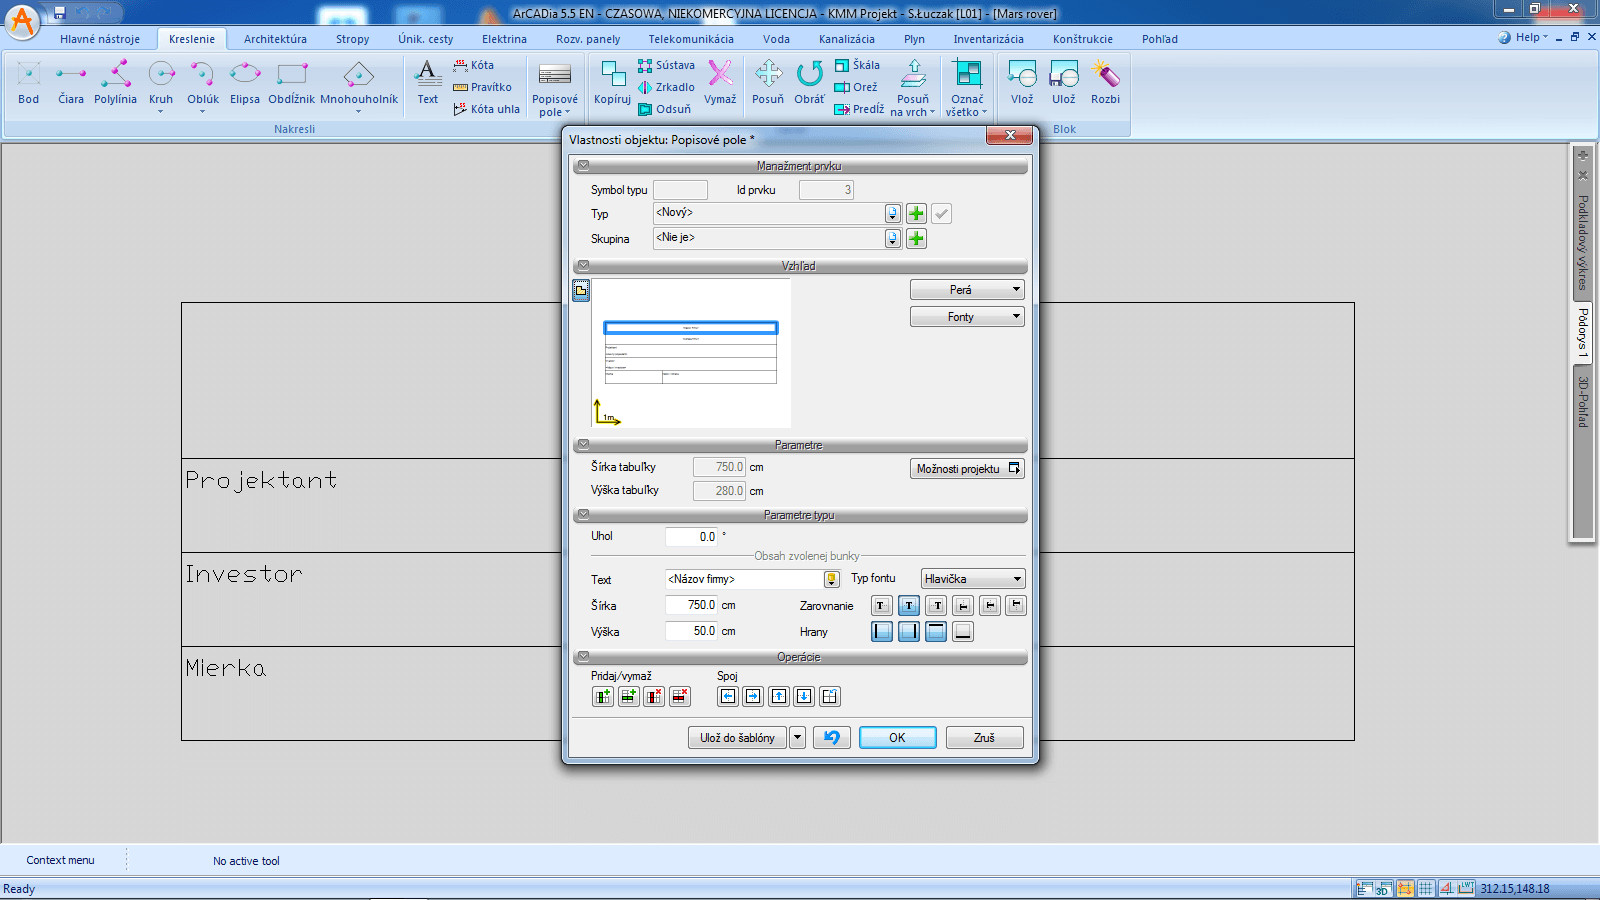1600x900 pixels.
Task: Select the Posuň move tool
Action: (x=768, y=83)
